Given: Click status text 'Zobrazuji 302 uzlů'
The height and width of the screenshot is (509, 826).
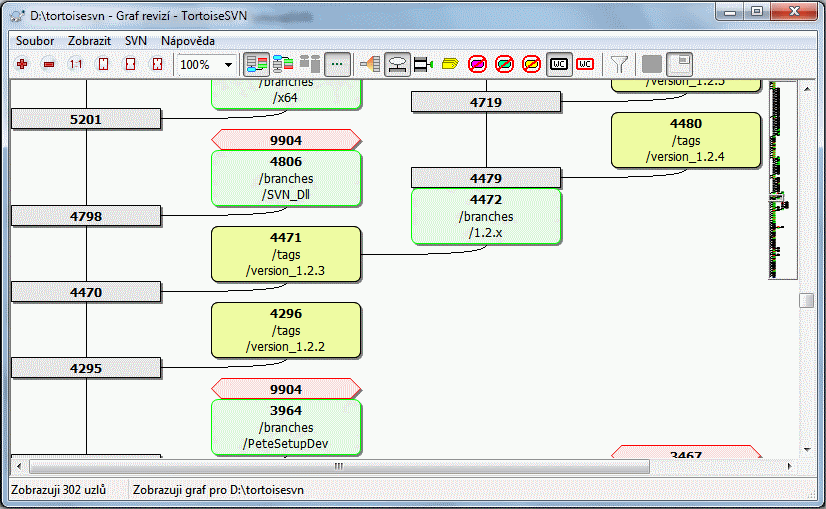Looking at the screenshot, I should [x=58, y=490].
